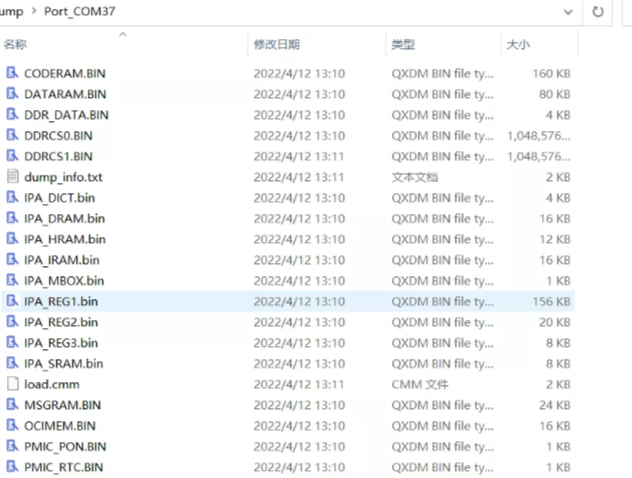Click the QXDM BIN type of OCIMEM.BIN
This screenshot has width=632, height=478.
(443, 426)
